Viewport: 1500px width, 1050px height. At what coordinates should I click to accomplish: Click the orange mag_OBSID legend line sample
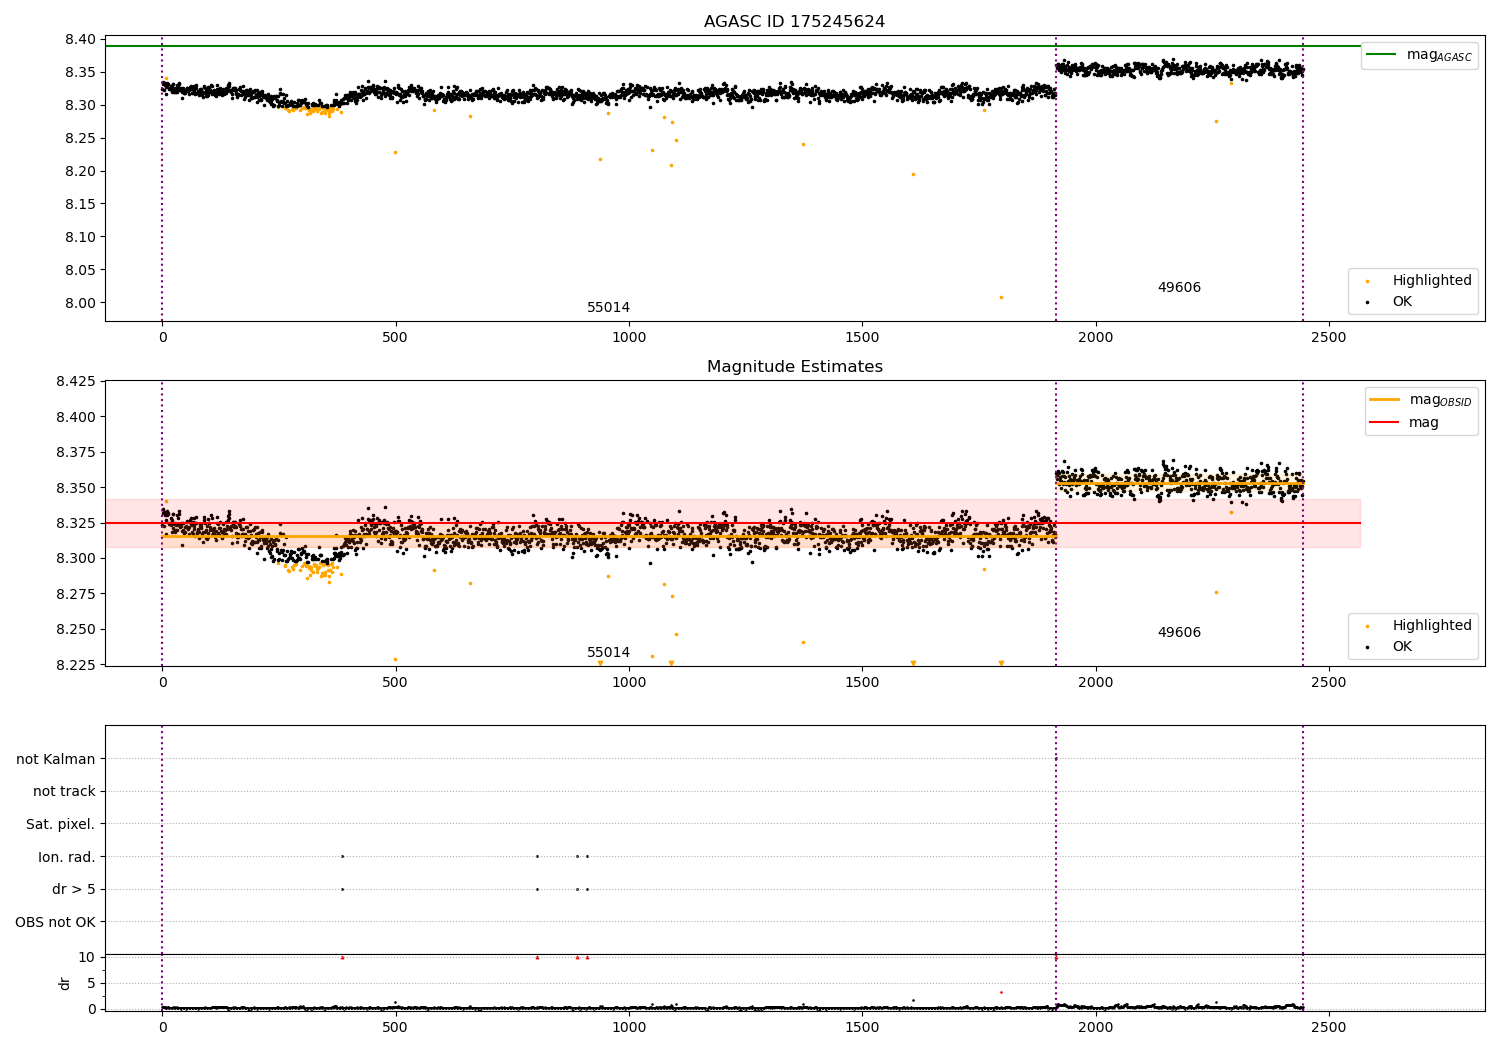pos(1384,400)
